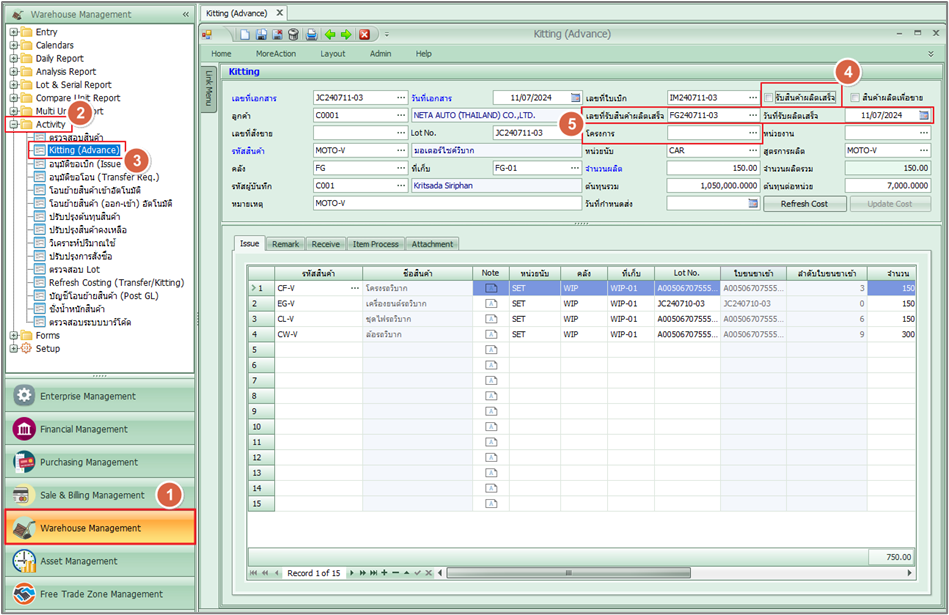The width and height of the screenshot is (949, 615).
Task: Click the red X close icon in toolbar
Action: point(365,34)
